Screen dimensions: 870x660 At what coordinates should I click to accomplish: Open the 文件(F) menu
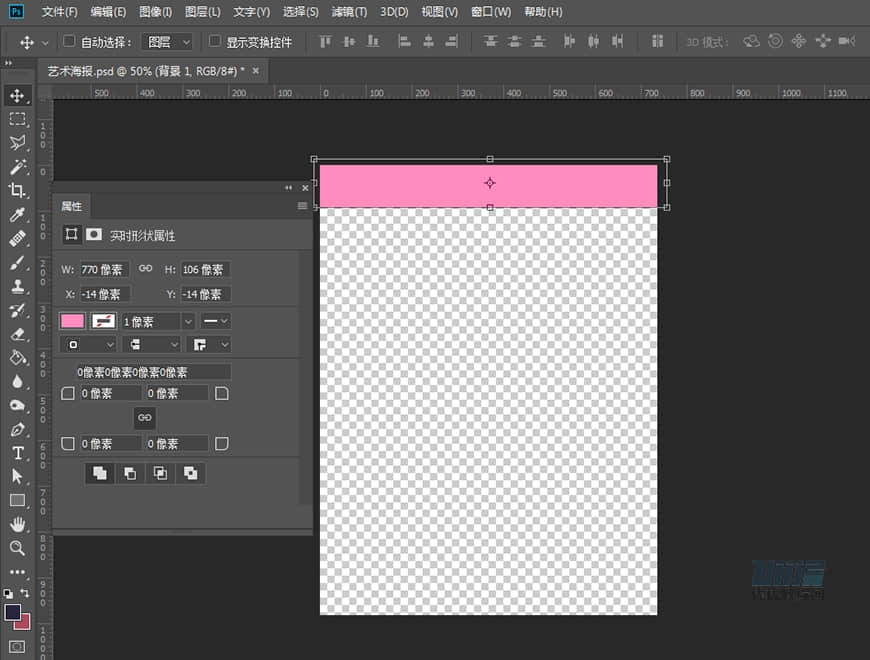coord(59,12)
